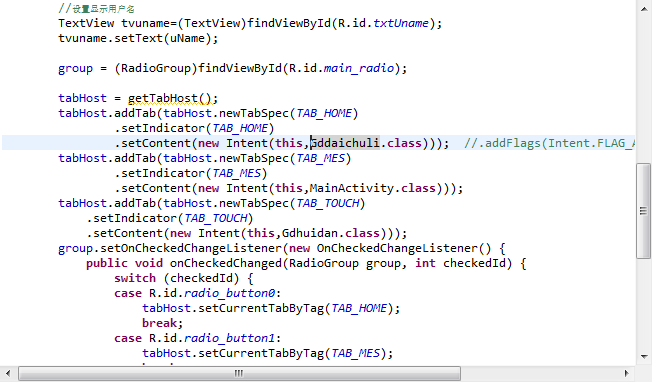Viewport: 652px width, 382px height.
Task: Click the vertical scrollbar thumb
Action: pyautogui.click(x=643, y=211)
